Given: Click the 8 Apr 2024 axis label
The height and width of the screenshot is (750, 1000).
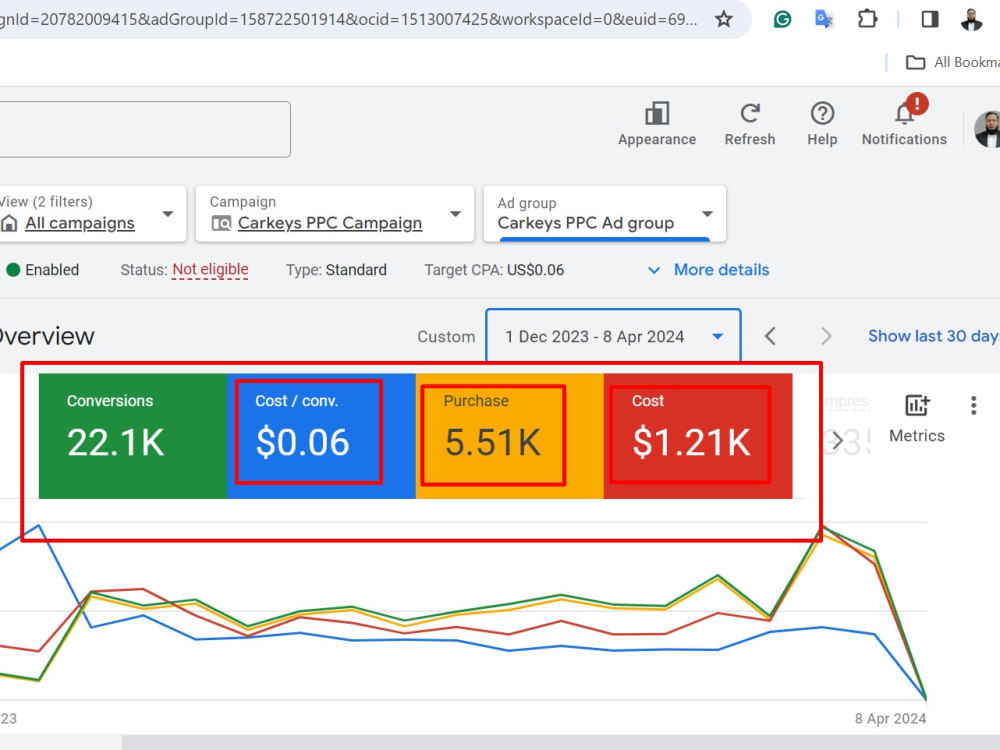Looking at the screenshot, I should (x=890, y=719).
